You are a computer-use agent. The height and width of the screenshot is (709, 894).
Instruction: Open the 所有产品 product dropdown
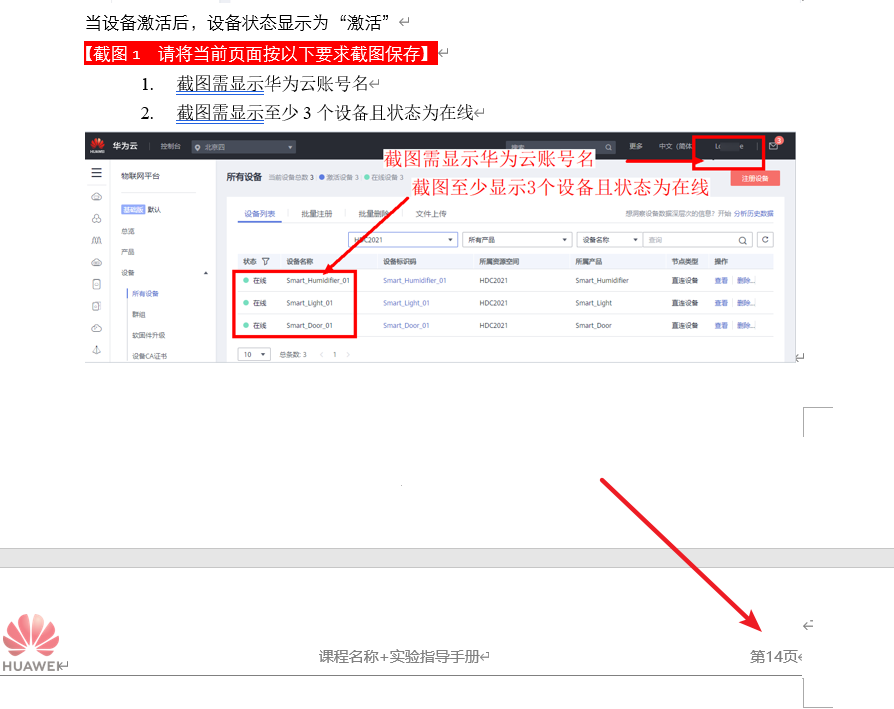click(x=517, y=240)
